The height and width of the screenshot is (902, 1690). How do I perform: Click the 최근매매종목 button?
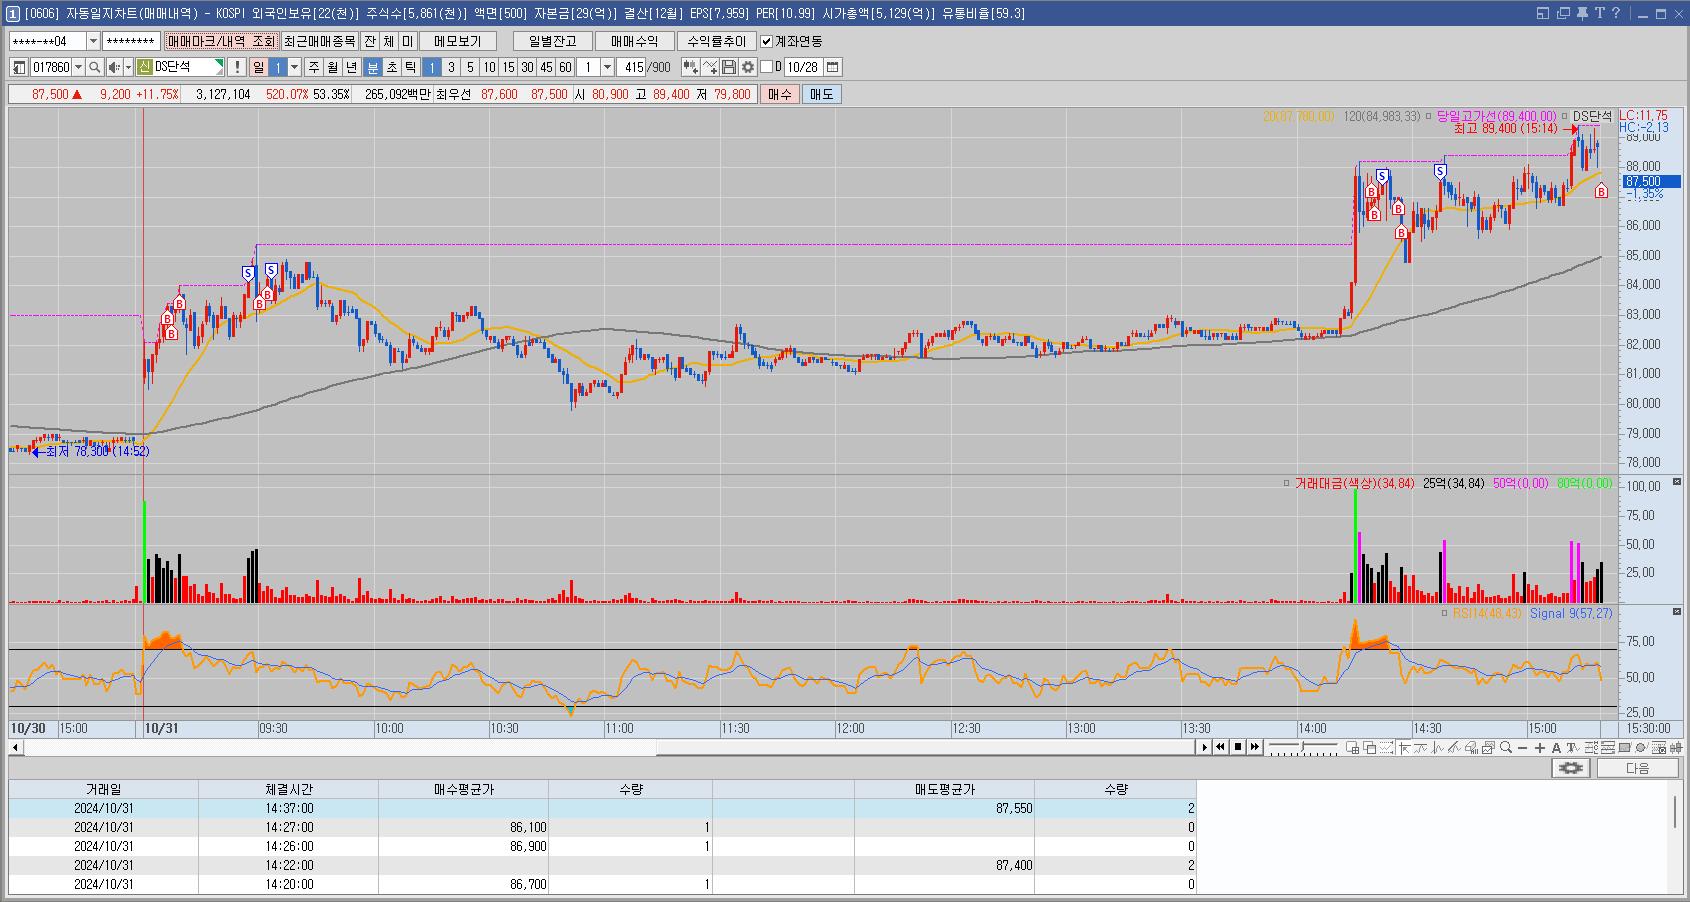tap(319, 41)
